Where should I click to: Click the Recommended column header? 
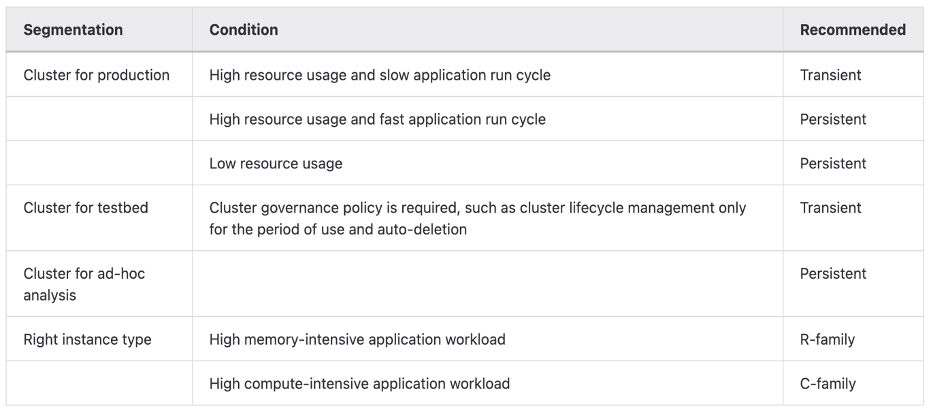pyautogui.click(x=852, y=30)
